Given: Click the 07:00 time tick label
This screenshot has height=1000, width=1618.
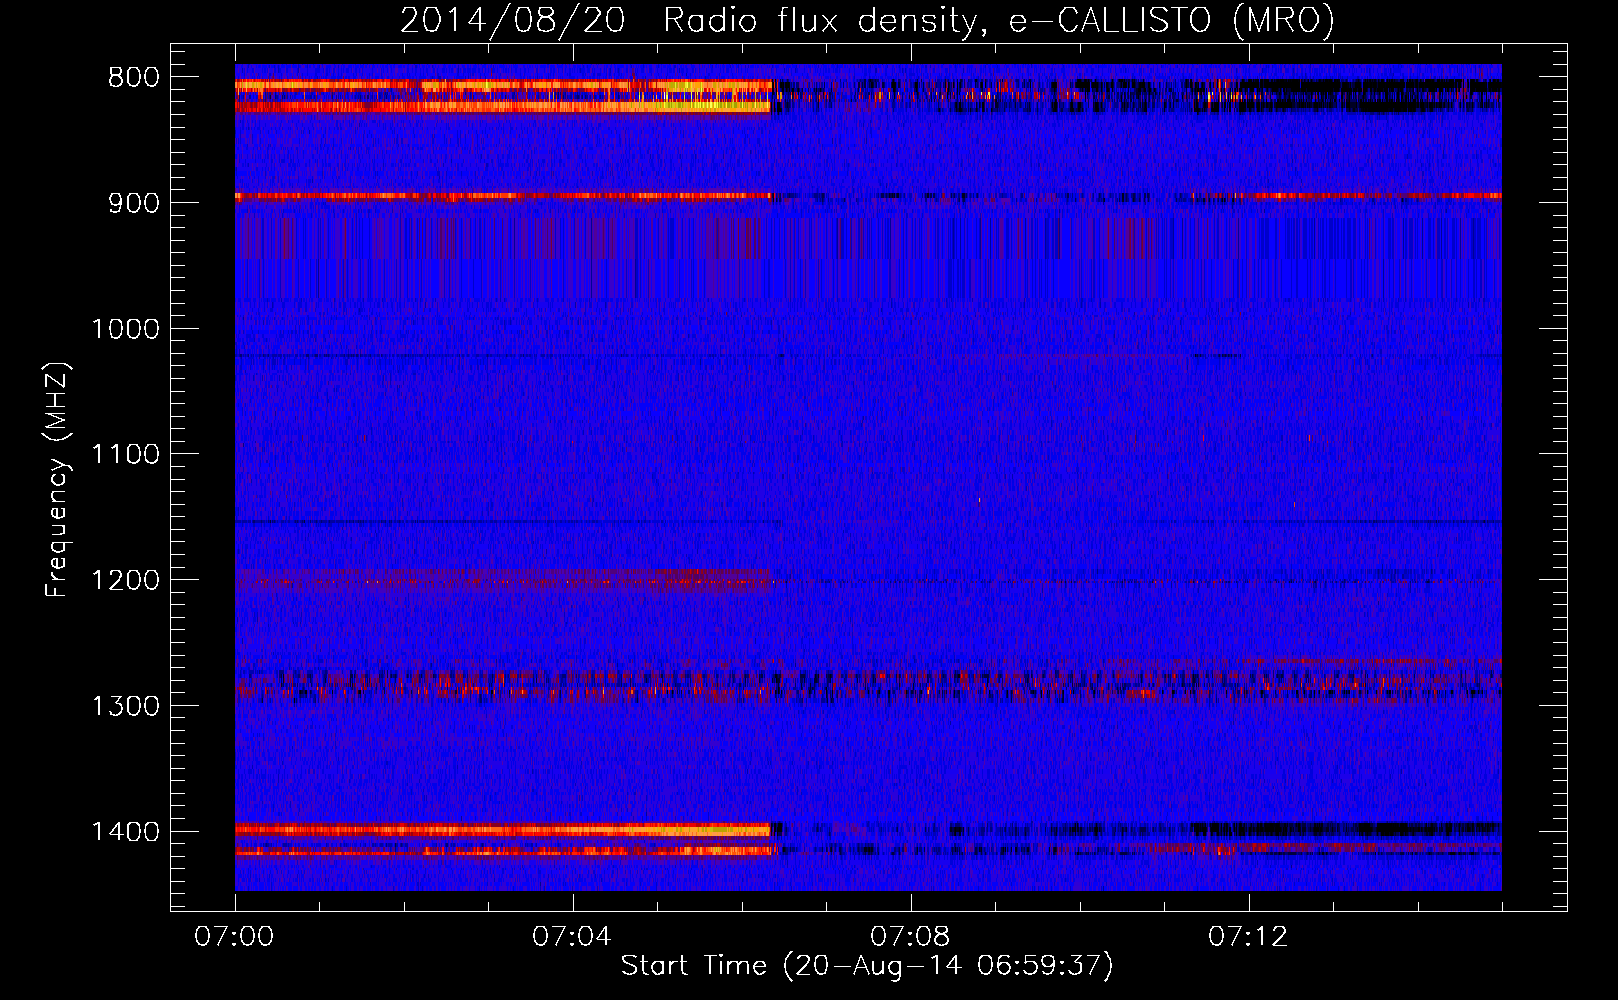Looking at the screenshot, I should [x=235, y=937].
